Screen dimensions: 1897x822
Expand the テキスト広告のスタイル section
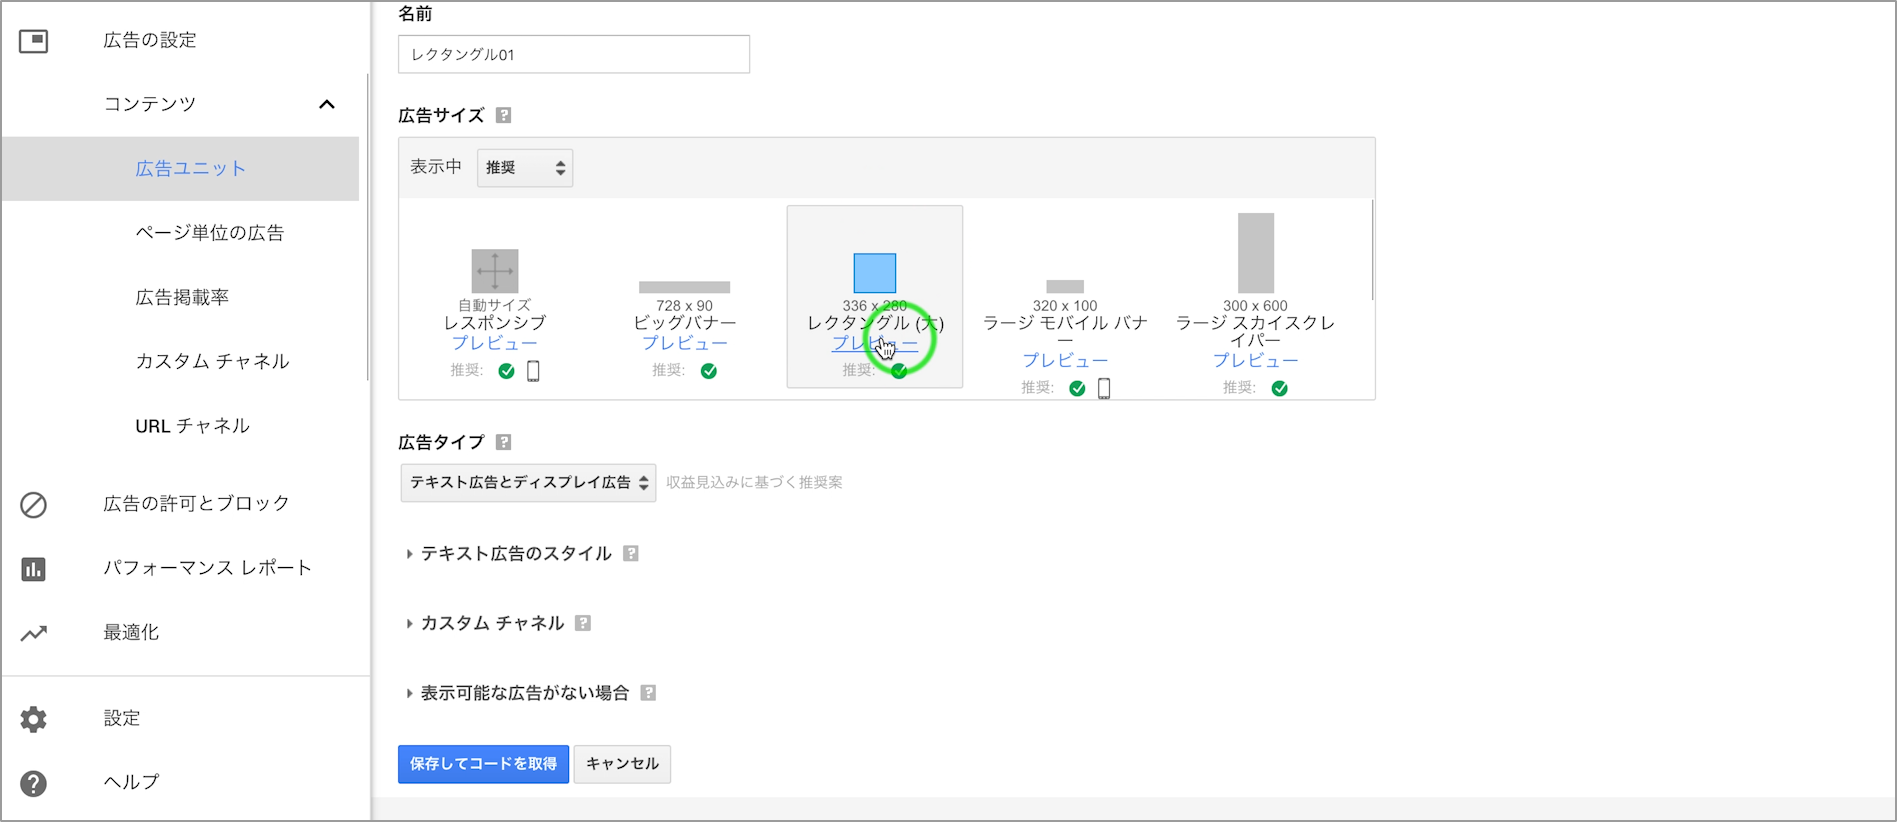click(x=516, y=554)
